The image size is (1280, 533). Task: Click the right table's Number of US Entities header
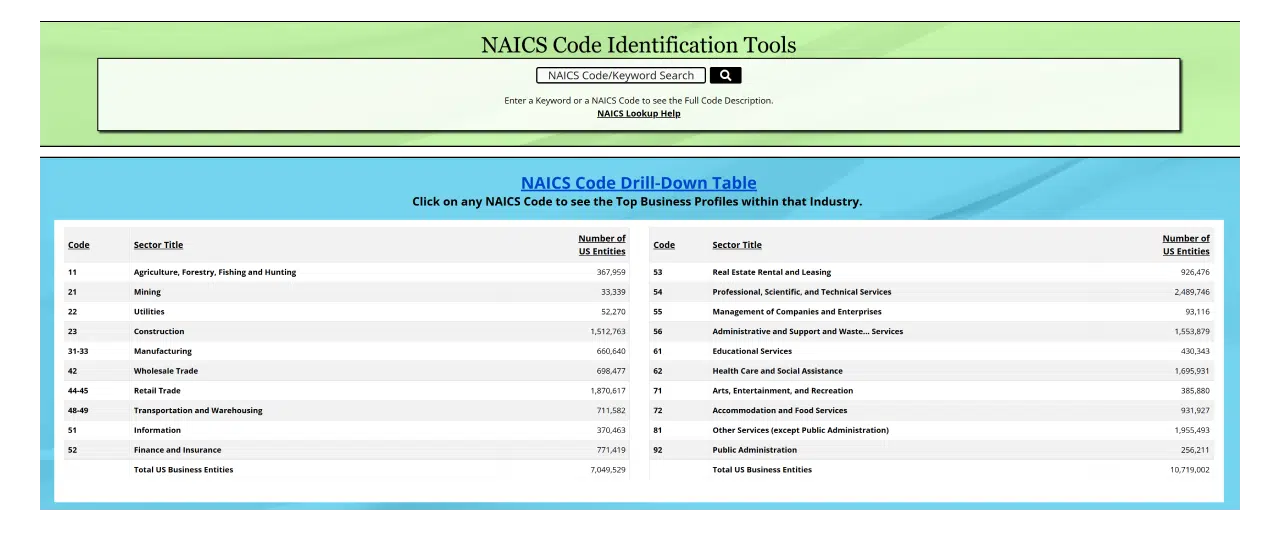(x=1186, y=245)
